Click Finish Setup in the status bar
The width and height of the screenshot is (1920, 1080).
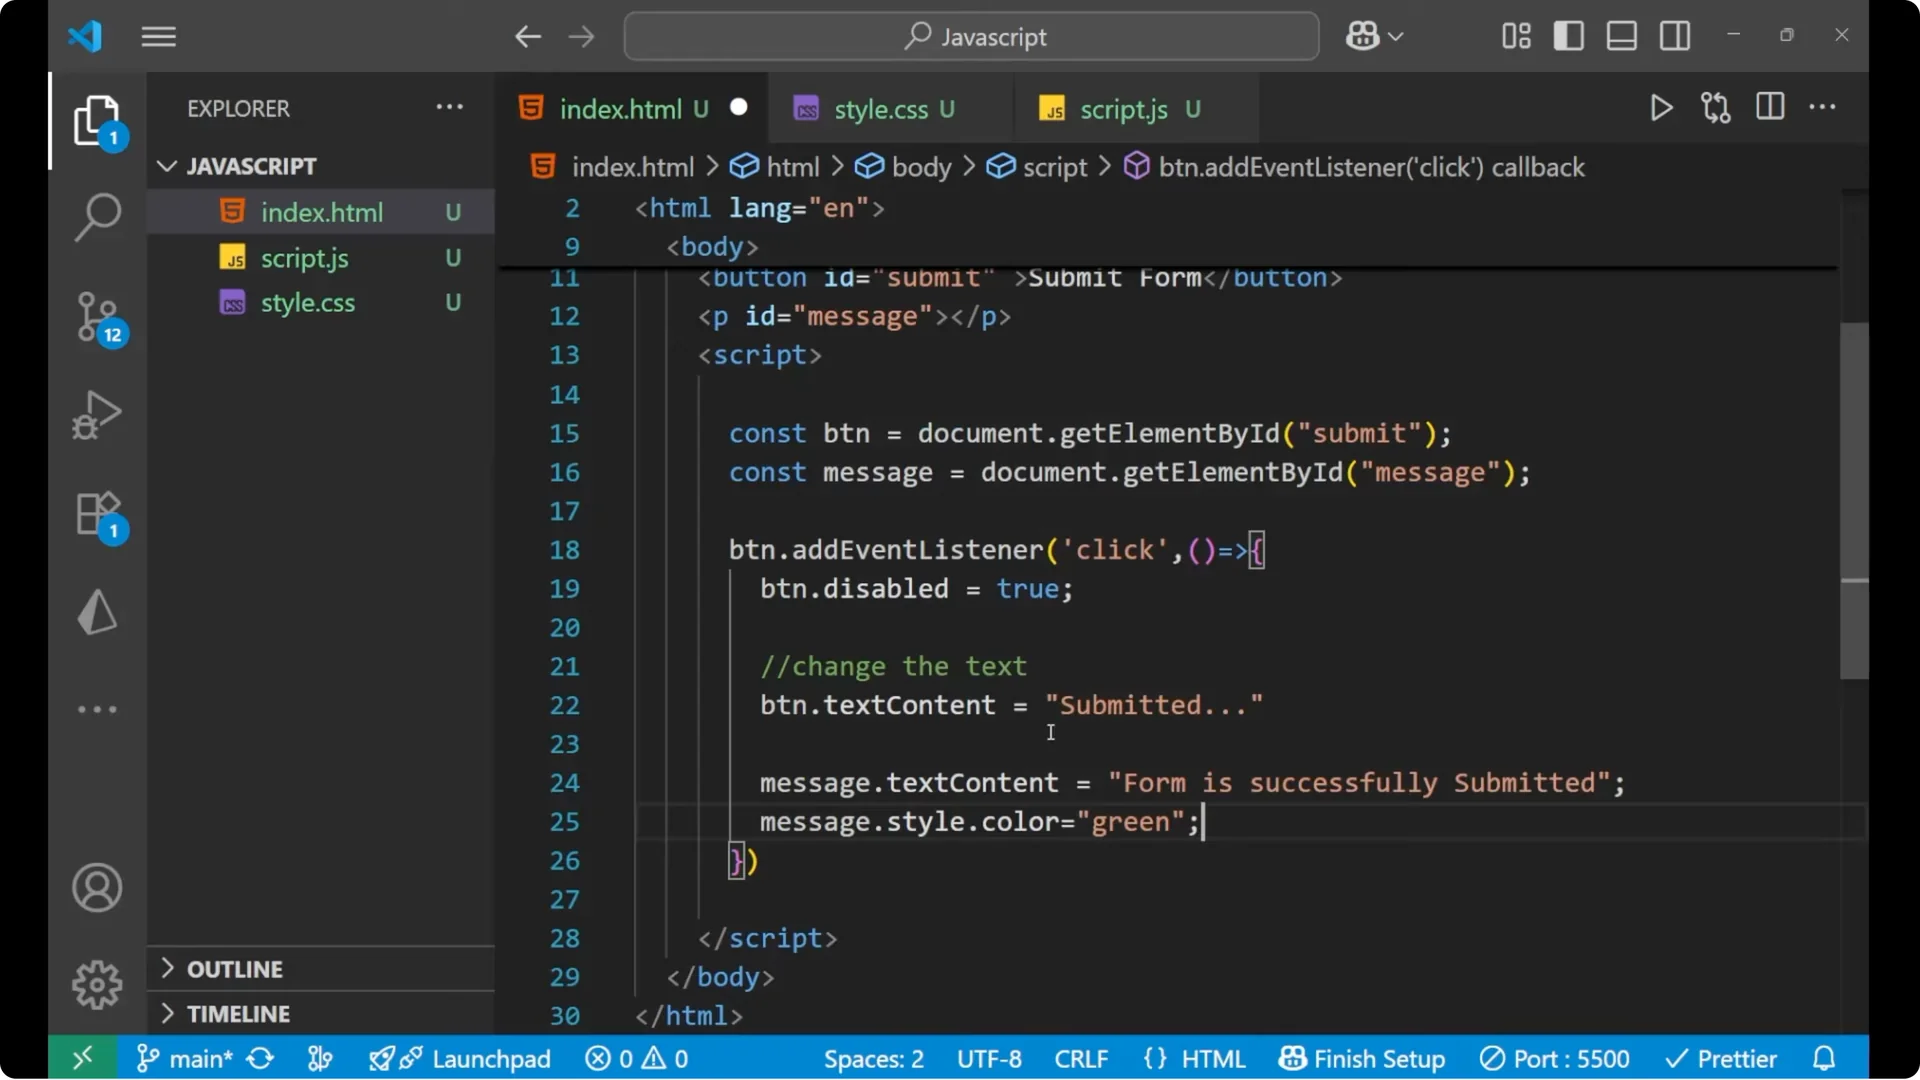(x=1362, y=1057)
